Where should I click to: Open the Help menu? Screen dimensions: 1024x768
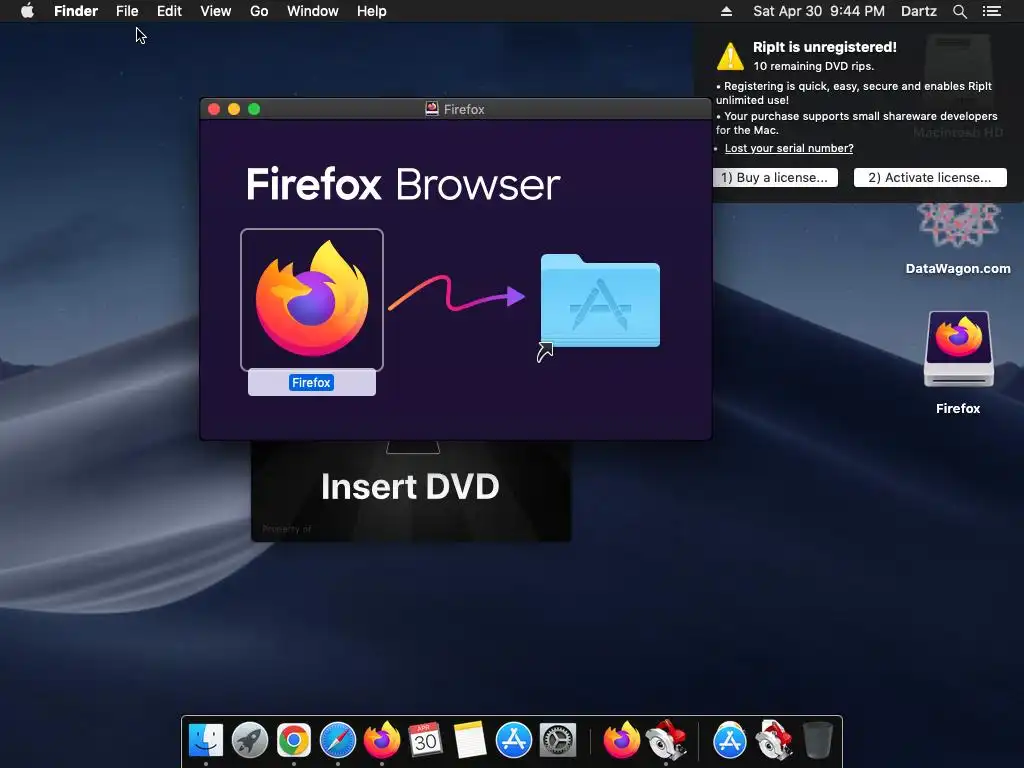point(372,11)
